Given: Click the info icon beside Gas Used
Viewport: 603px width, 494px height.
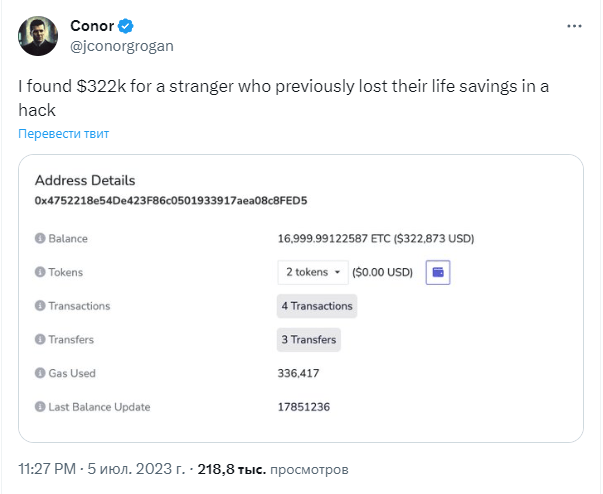Looking at the screenshot, I should pyautogui.click(x=40, y=373).
